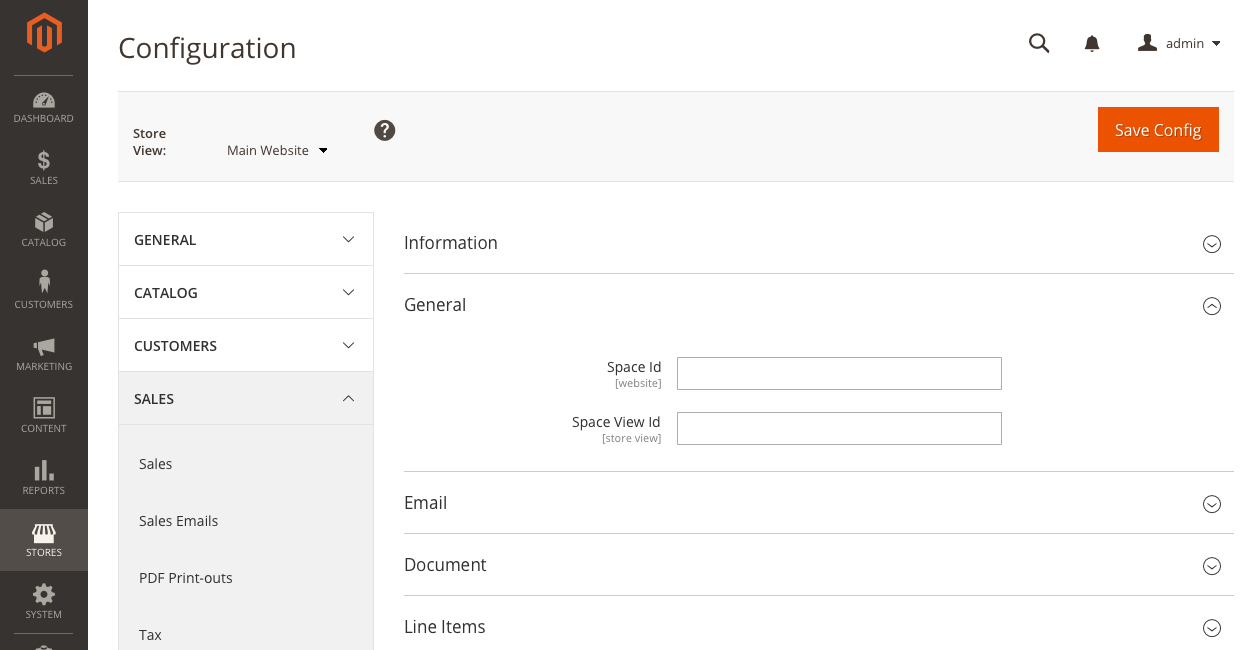Open the Dashboard from the sidebar
The width and height of the screenshot is (1260, 650).
click(x=43, y=107)
